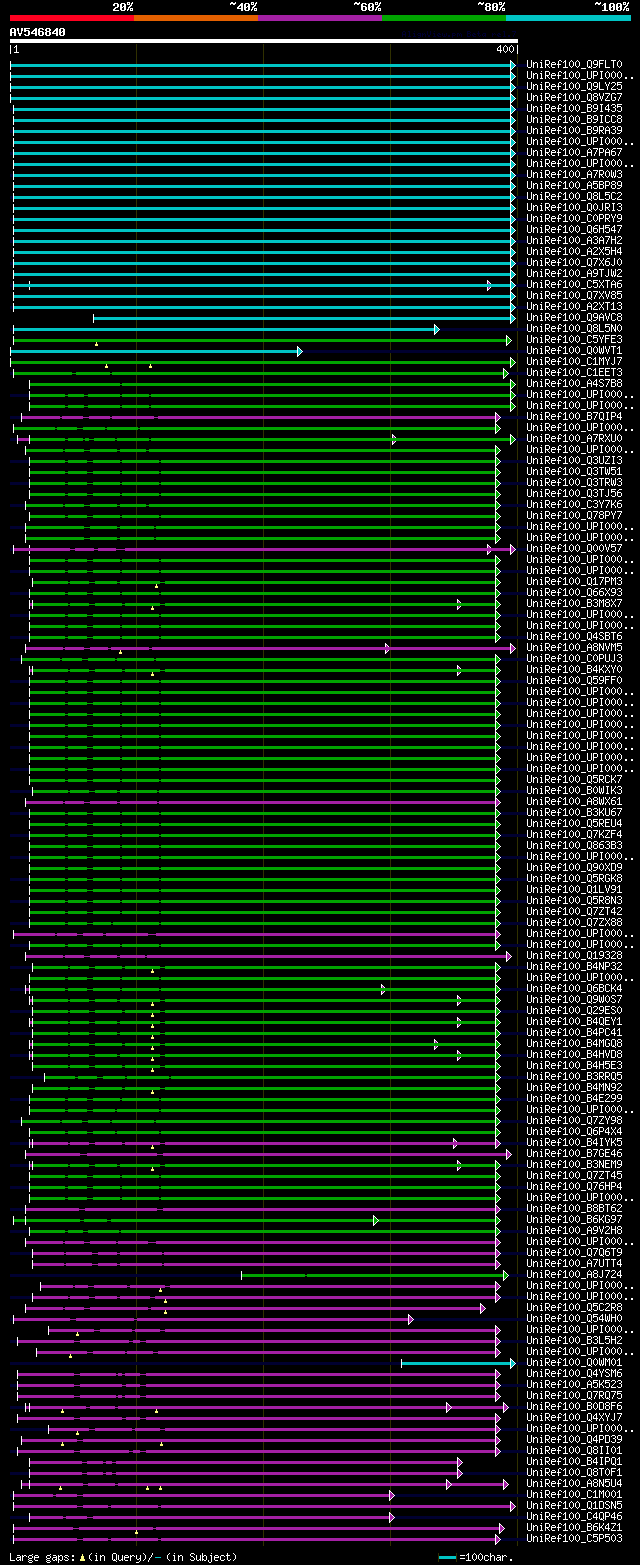Open the UniRef100_Q9FLT0 hit label
This screenshot has width=640, height=1565.
tap(574, 65)
